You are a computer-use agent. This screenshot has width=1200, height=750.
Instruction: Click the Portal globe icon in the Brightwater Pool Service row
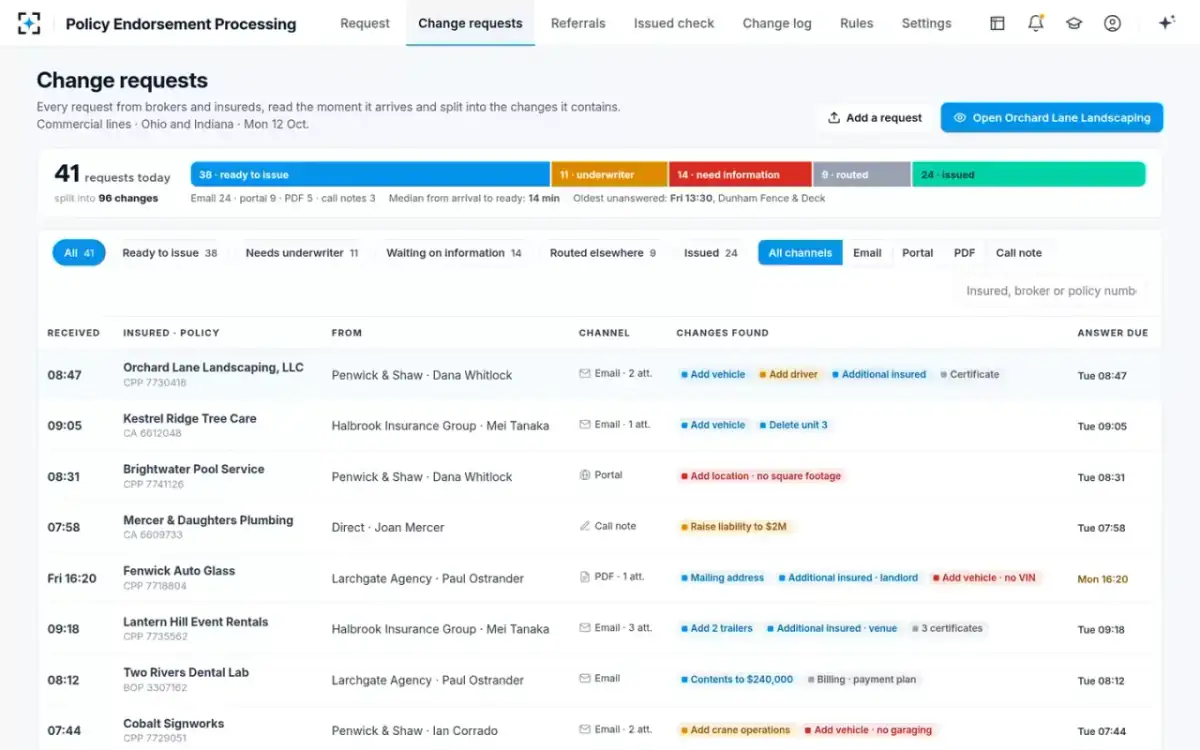click(x=585, y=476)
